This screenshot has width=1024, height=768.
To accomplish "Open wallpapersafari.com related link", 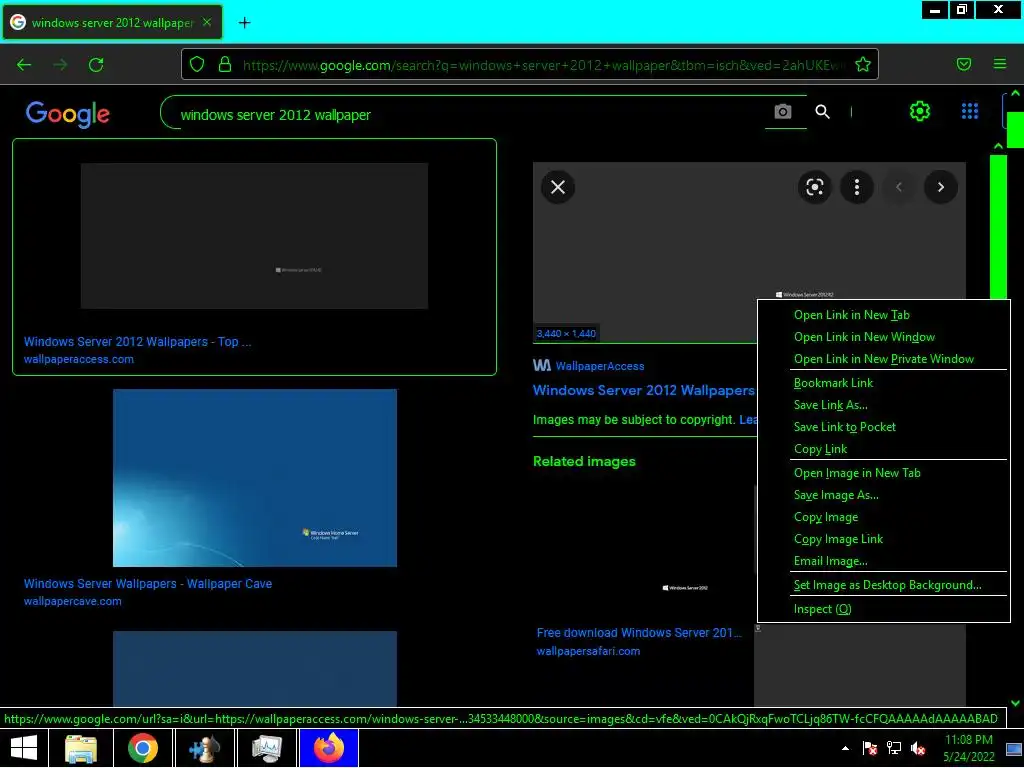I will coord(588,651).
